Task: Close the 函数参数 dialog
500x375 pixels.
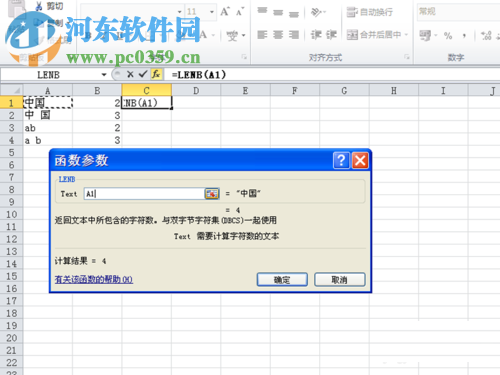Action: pos(360,160)
